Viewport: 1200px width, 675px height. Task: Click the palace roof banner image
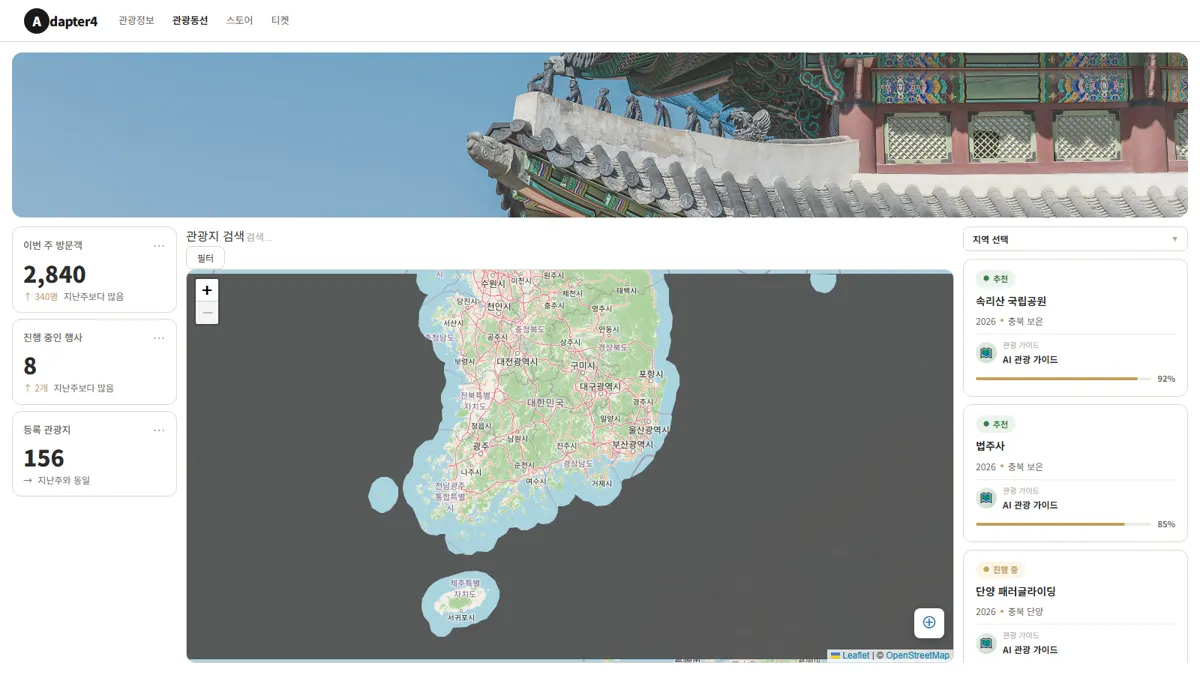[600, 135]
